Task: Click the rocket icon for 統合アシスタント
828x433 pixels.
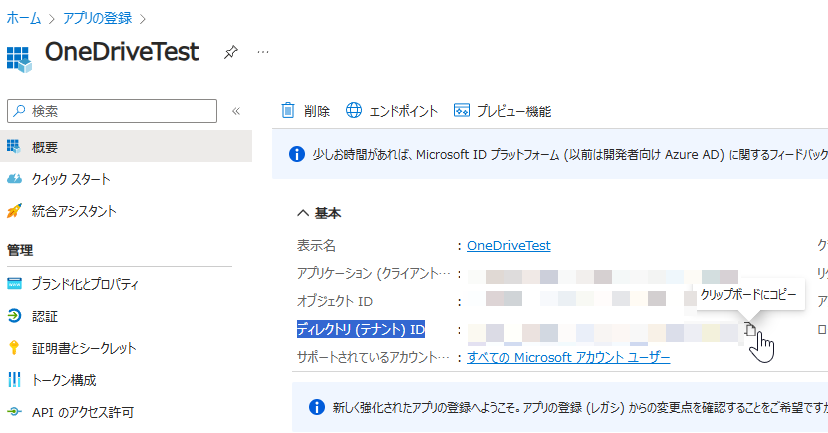Action: pos(14,211)
